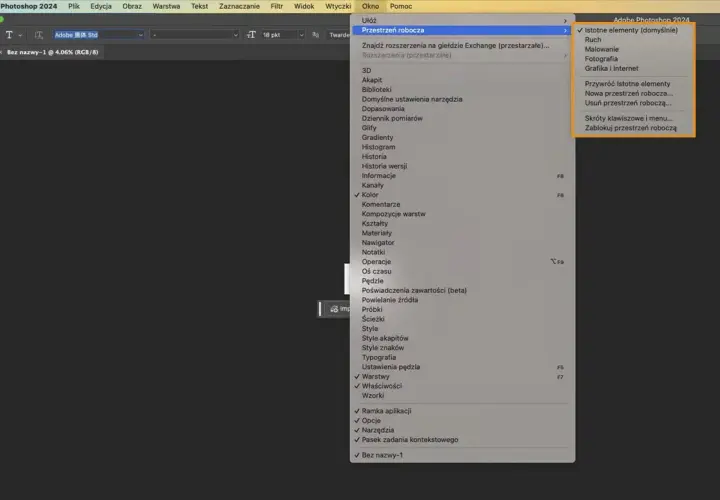Toggle the Opcje bar visibility
Image resolution: width=720 pixels, height=500 pixels.
tap(462, 421)
